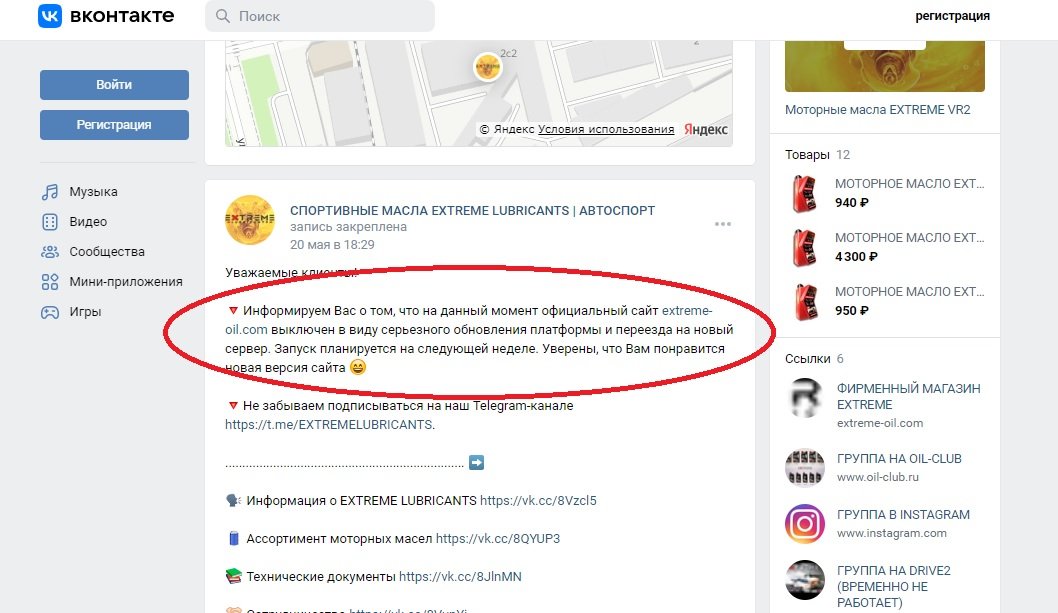The height and width of the screenshot is (613, 1058).
Task: Open the Telegram channel link
Action: click(330, 425)
